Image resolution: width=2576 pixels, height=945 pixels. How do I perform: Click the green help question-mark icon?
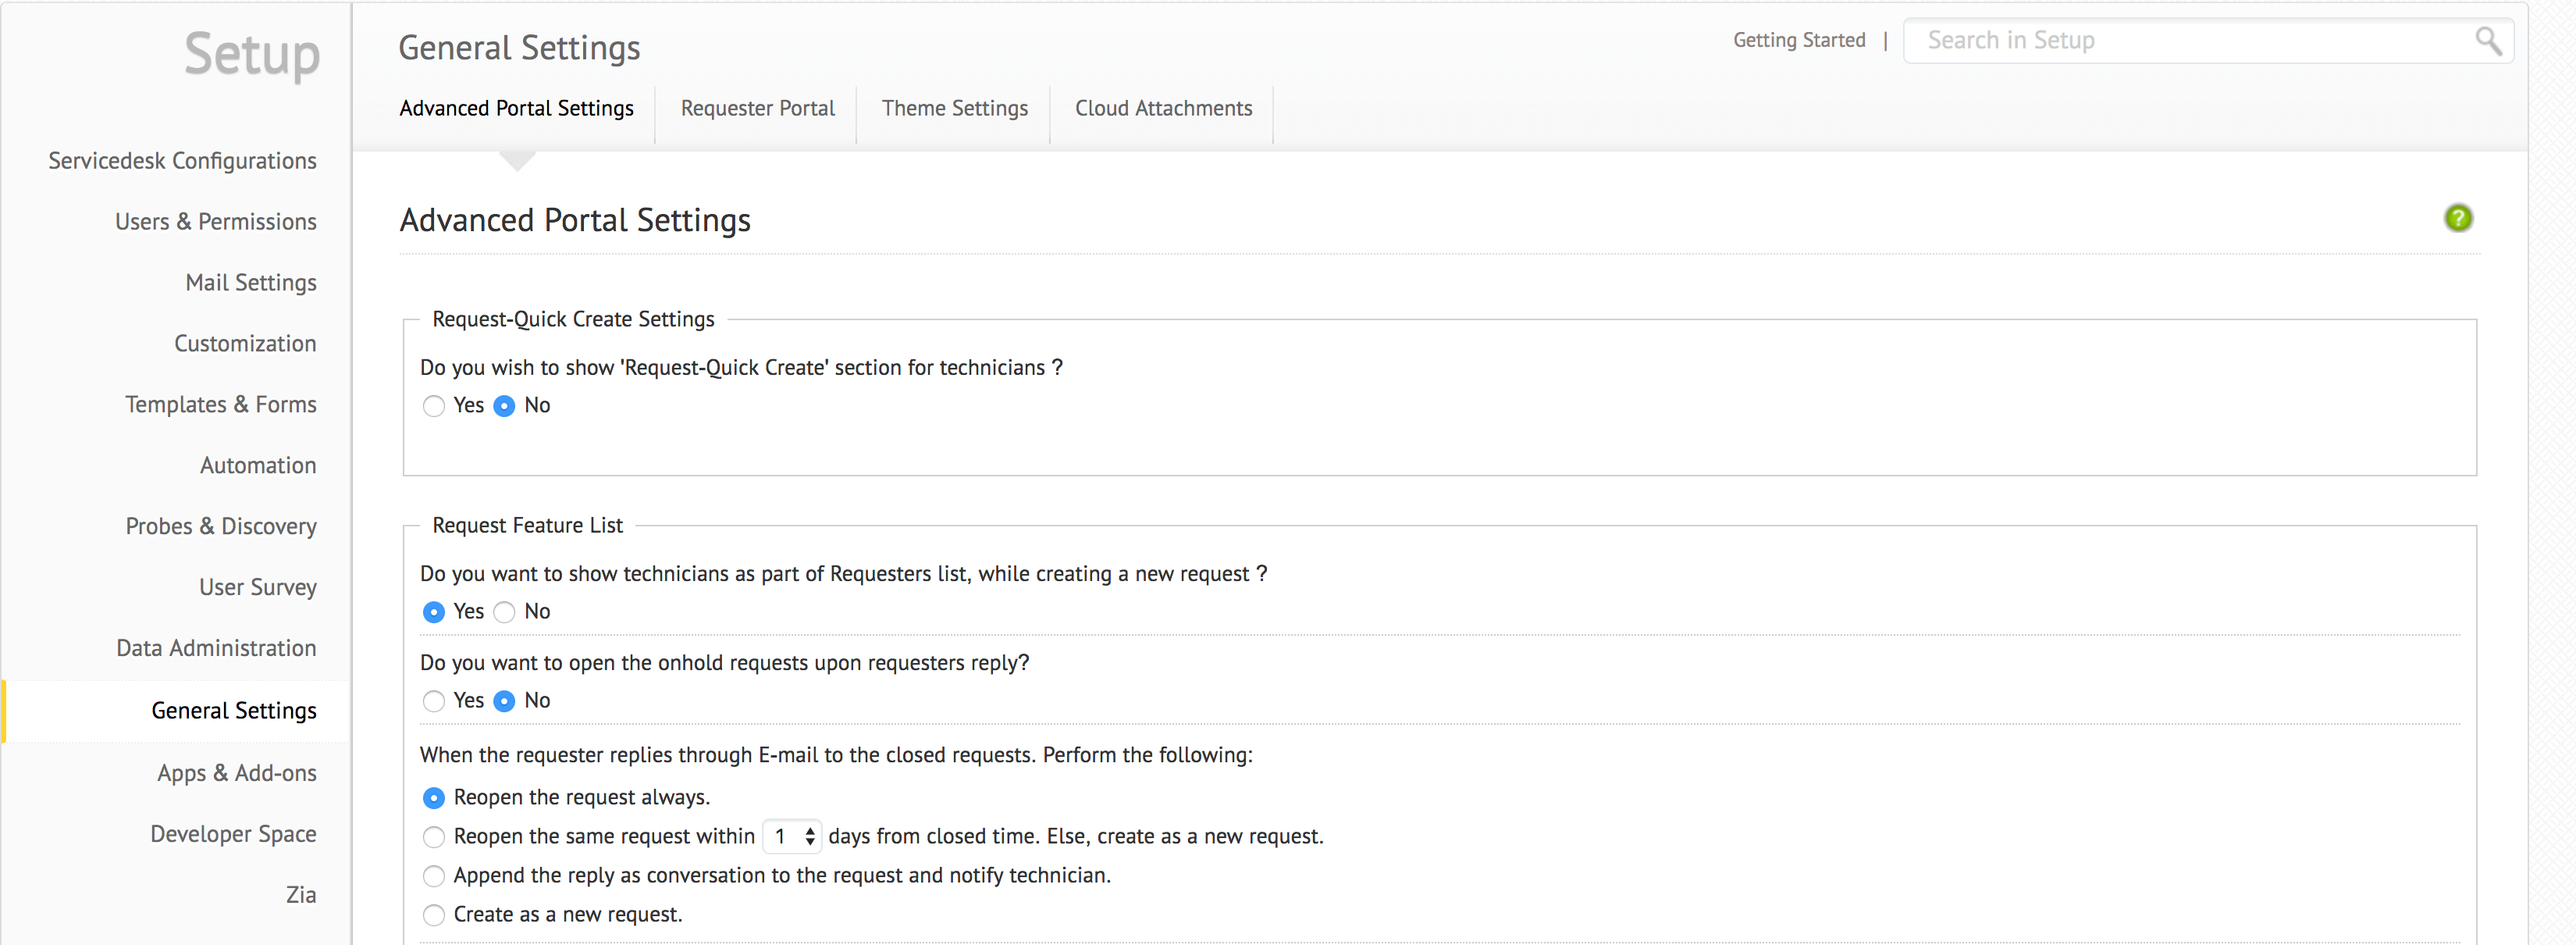coord(2457,218)
